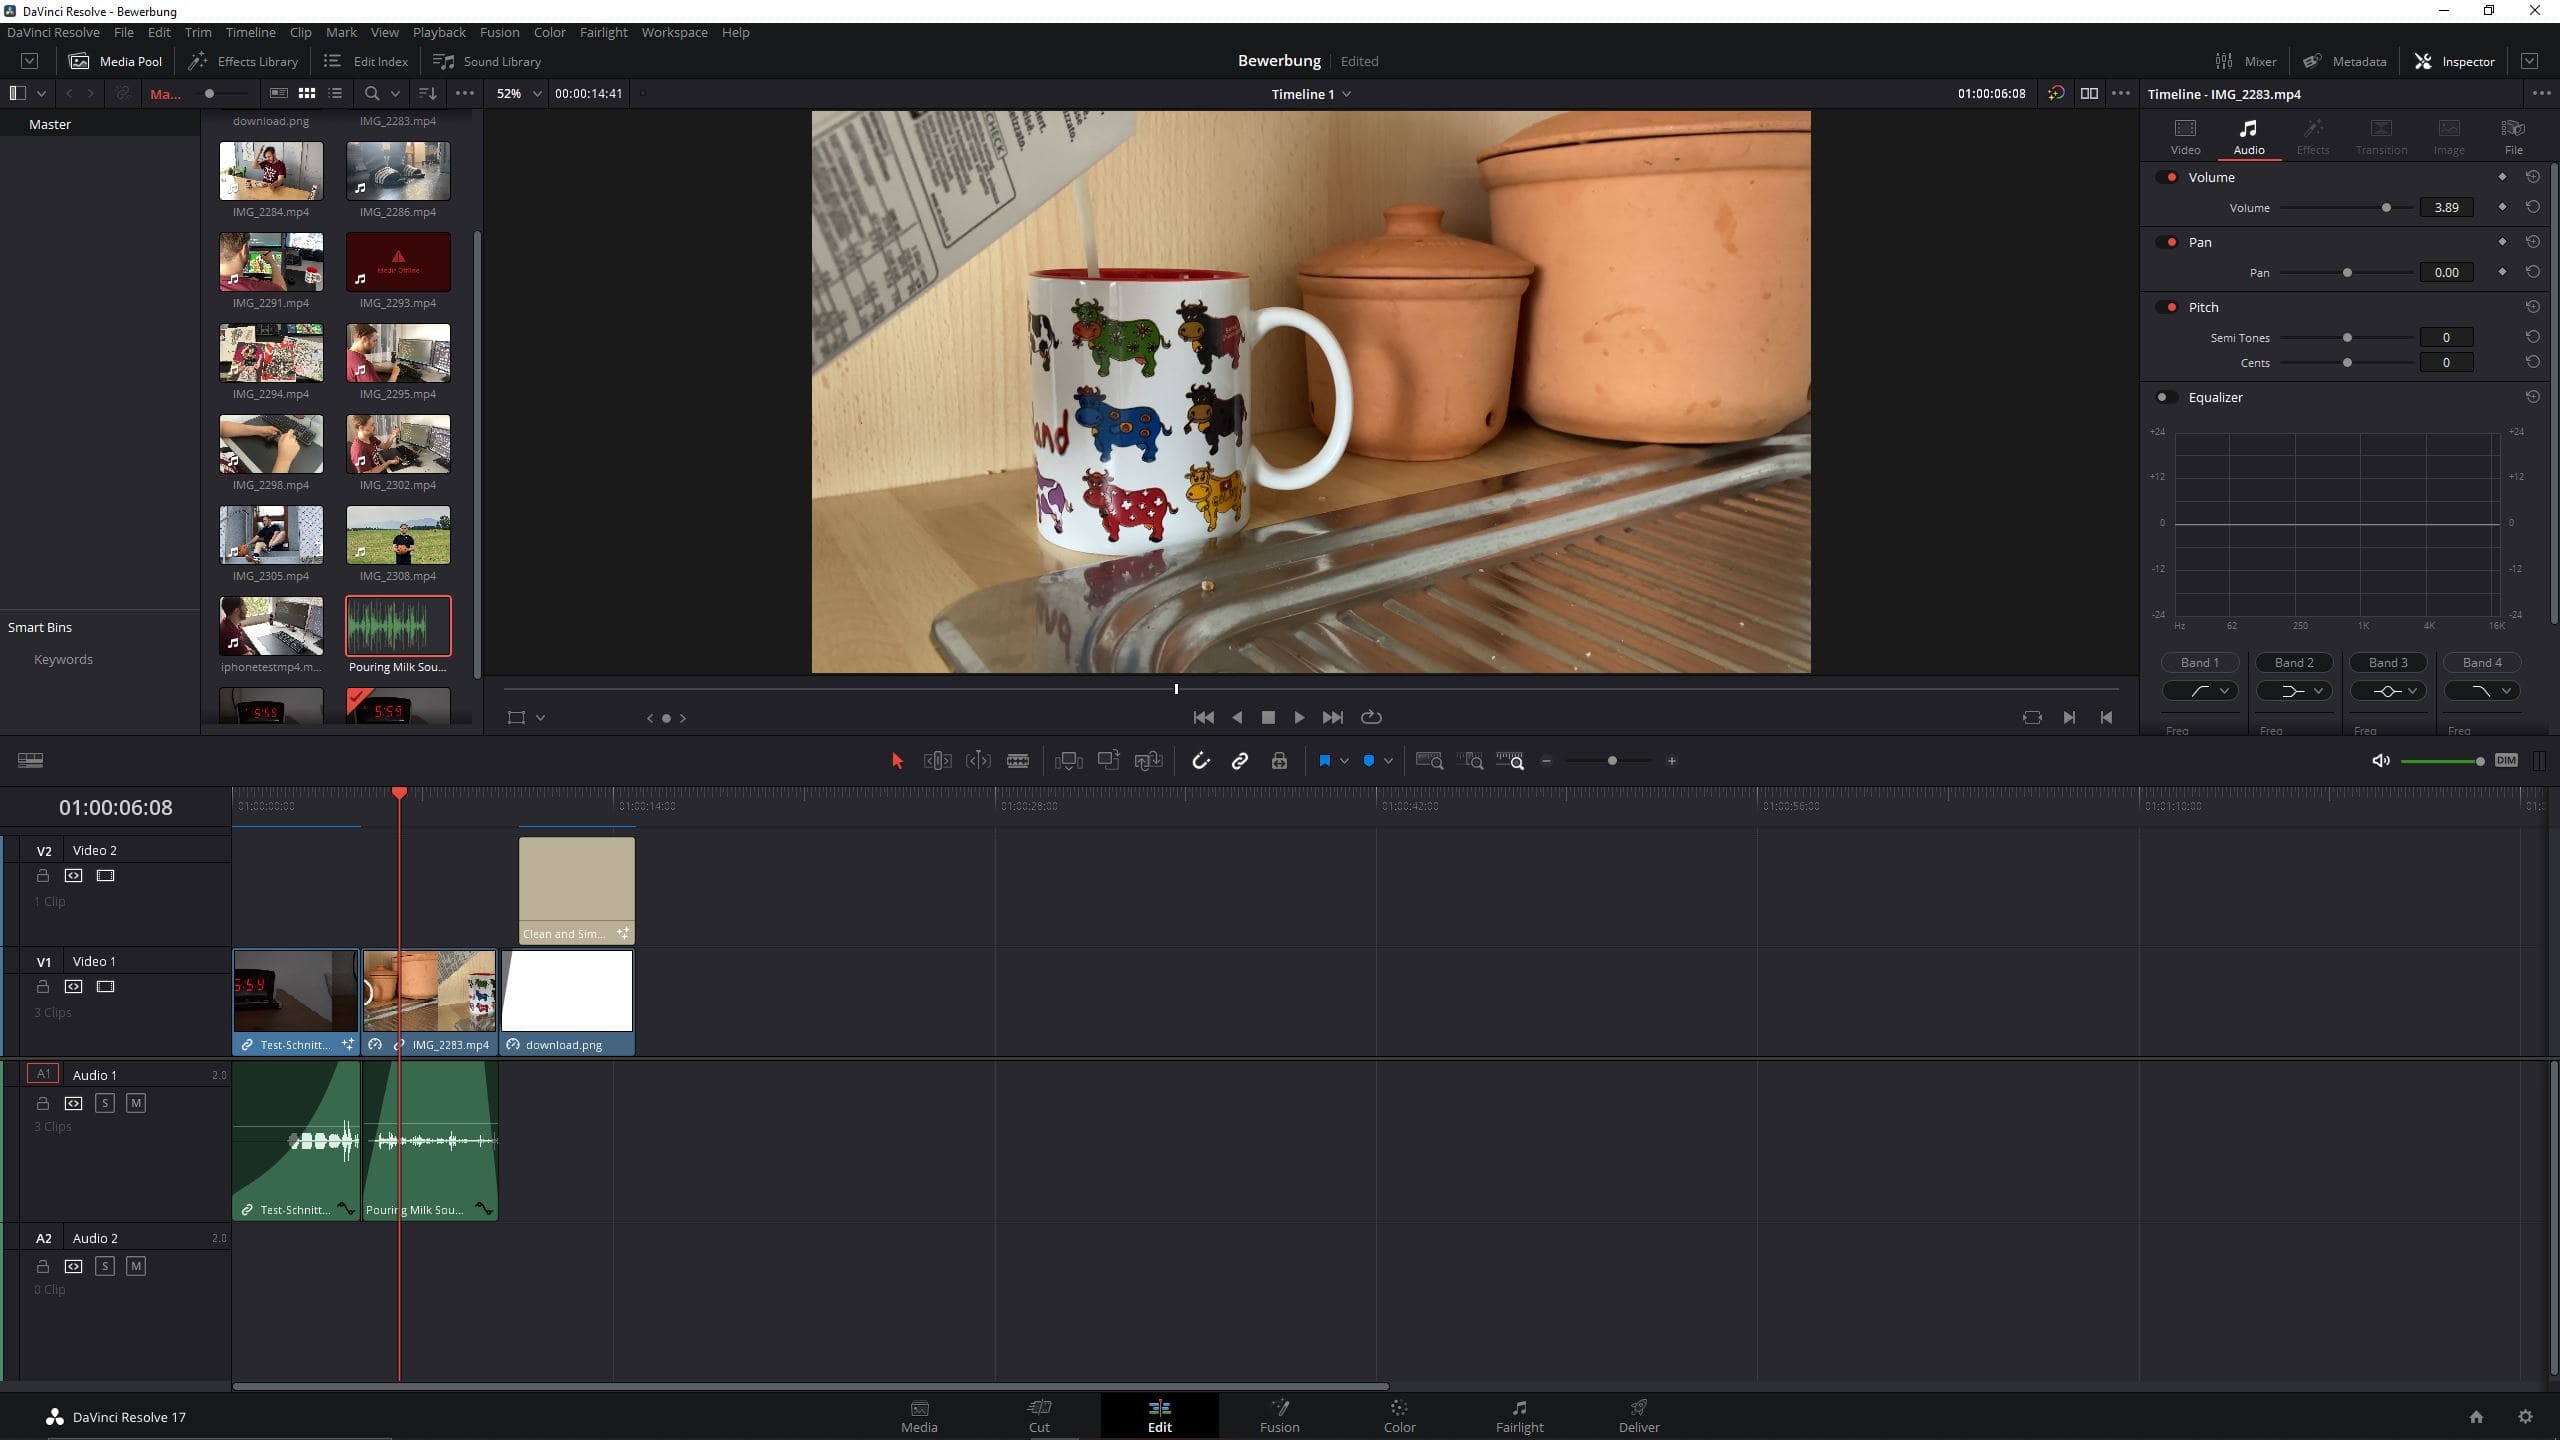This screenshot has width=2560, height=1440.
Task: Toggle the Mixer panel
Action: pos(2246,61)
